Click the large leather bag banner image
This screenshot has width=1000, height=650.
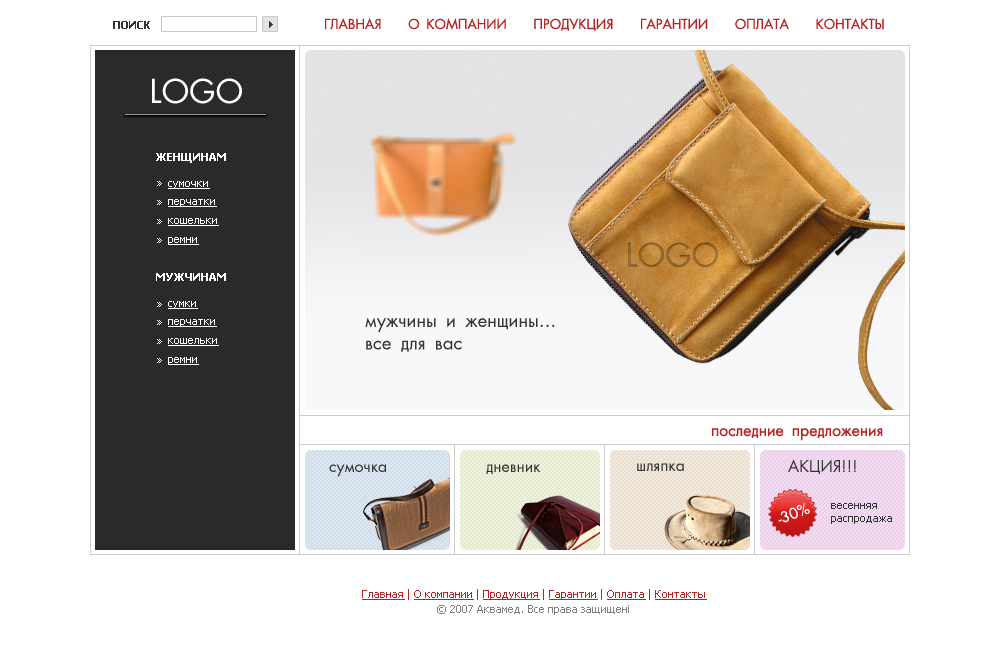605,230
